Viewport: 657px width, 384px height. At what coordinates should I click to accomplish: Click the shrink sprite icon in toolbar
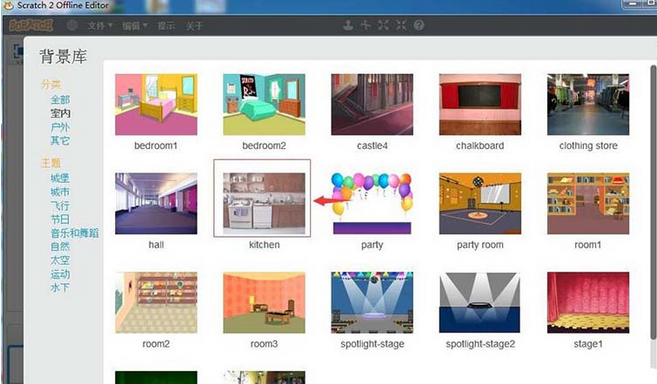[x=401, y=25]
